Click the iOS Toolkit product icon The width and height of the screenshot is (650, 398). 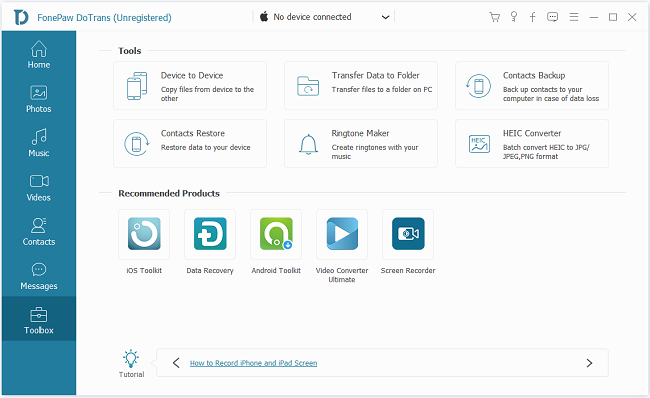pyautogui.click(x=144, y=234)
